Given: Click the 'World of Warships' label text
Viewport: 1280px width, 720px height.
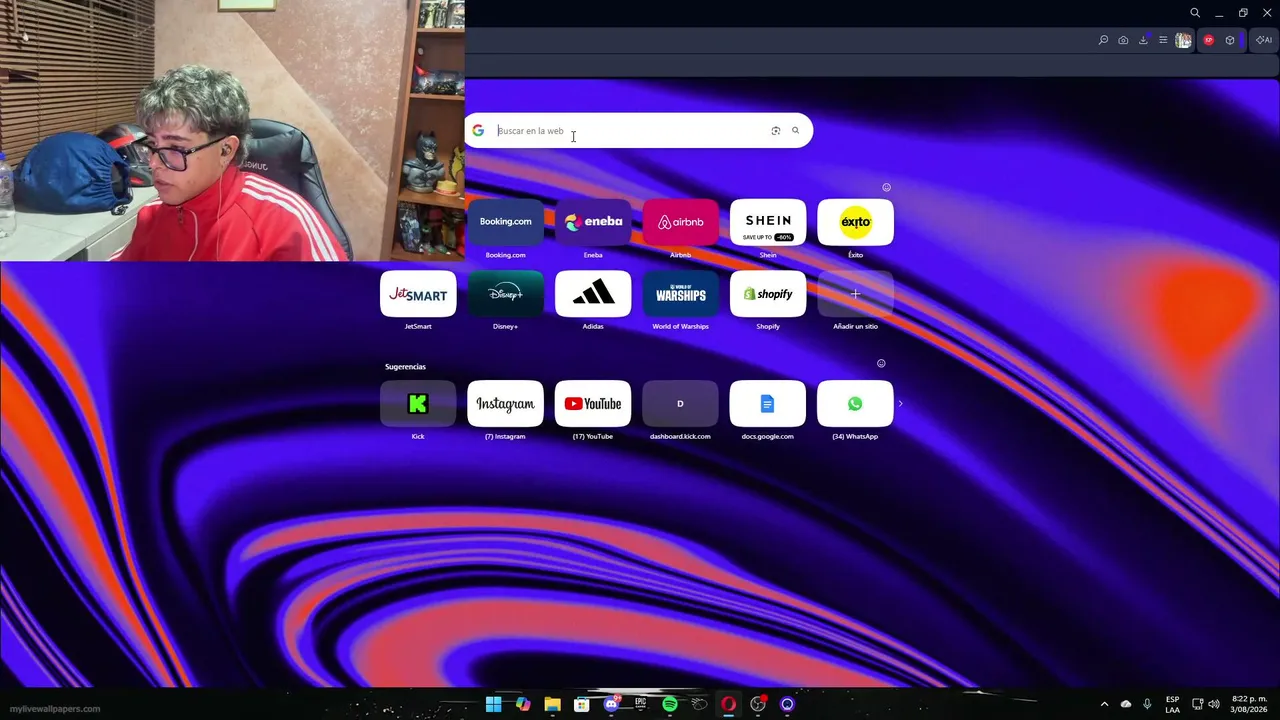Looking at the screenshot, I should click(680, 327).
